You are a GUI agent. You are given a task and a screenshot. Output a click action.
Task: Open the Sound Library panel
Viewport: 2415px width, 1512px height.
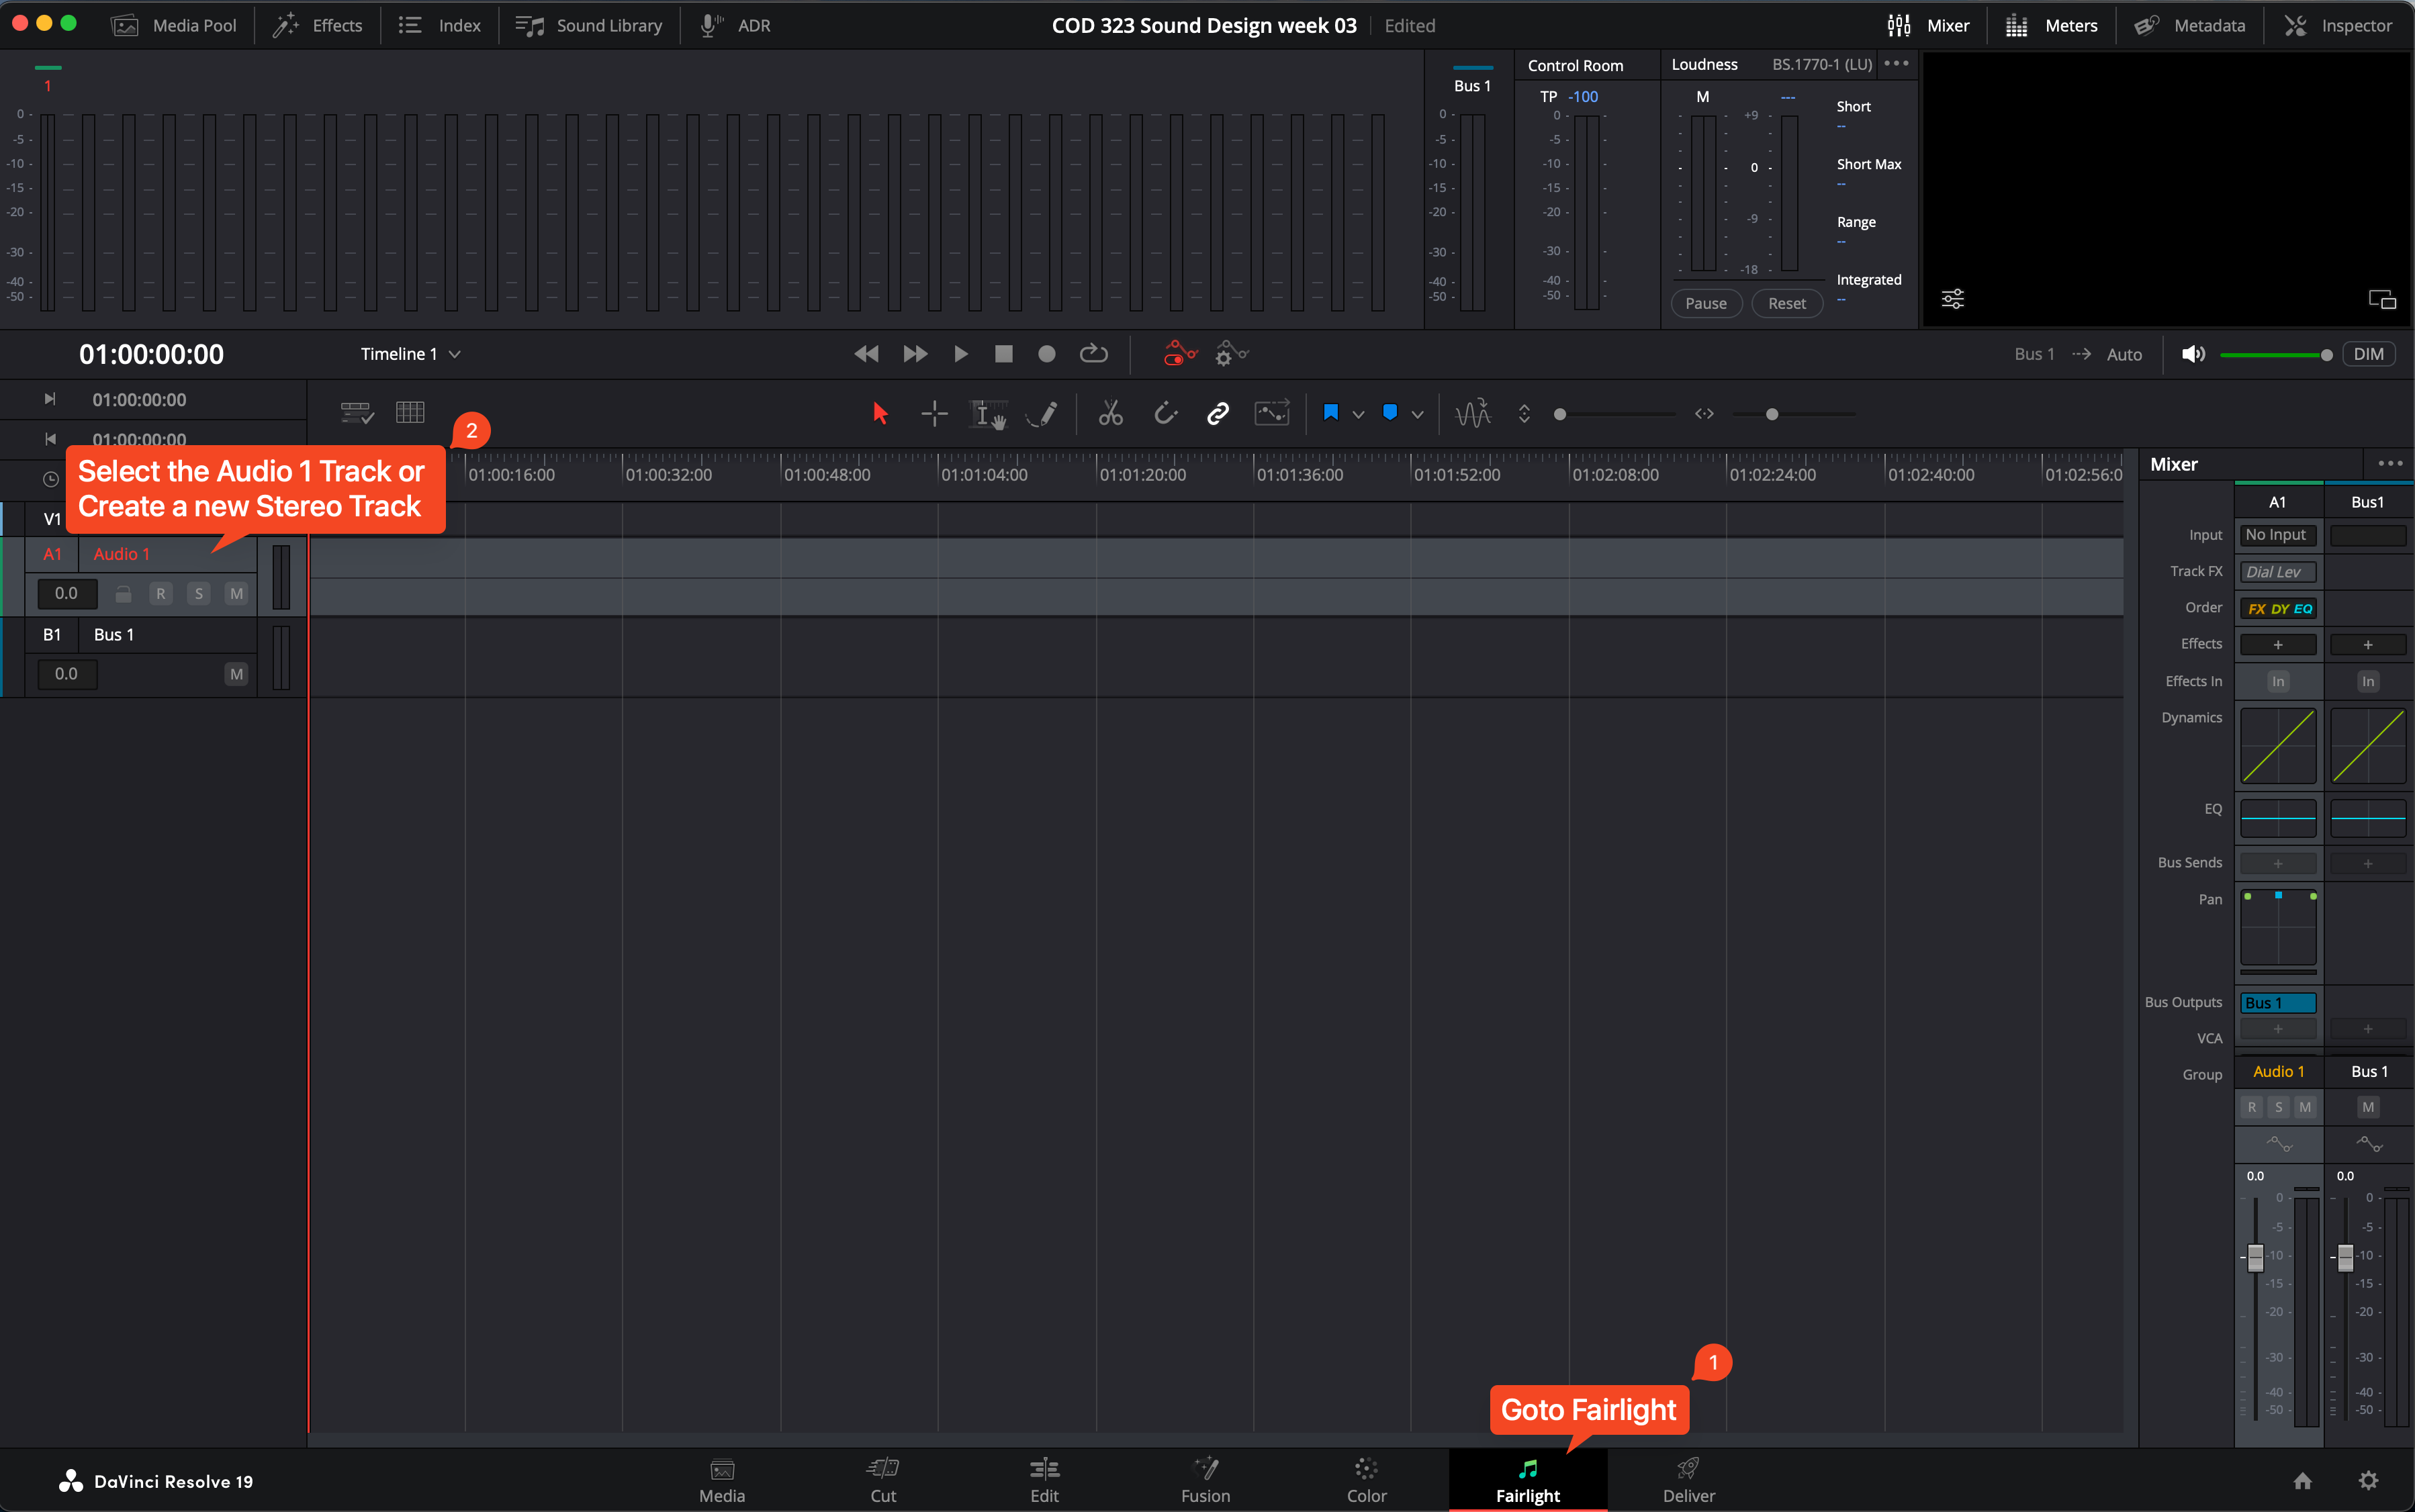(x=589, y=26)
